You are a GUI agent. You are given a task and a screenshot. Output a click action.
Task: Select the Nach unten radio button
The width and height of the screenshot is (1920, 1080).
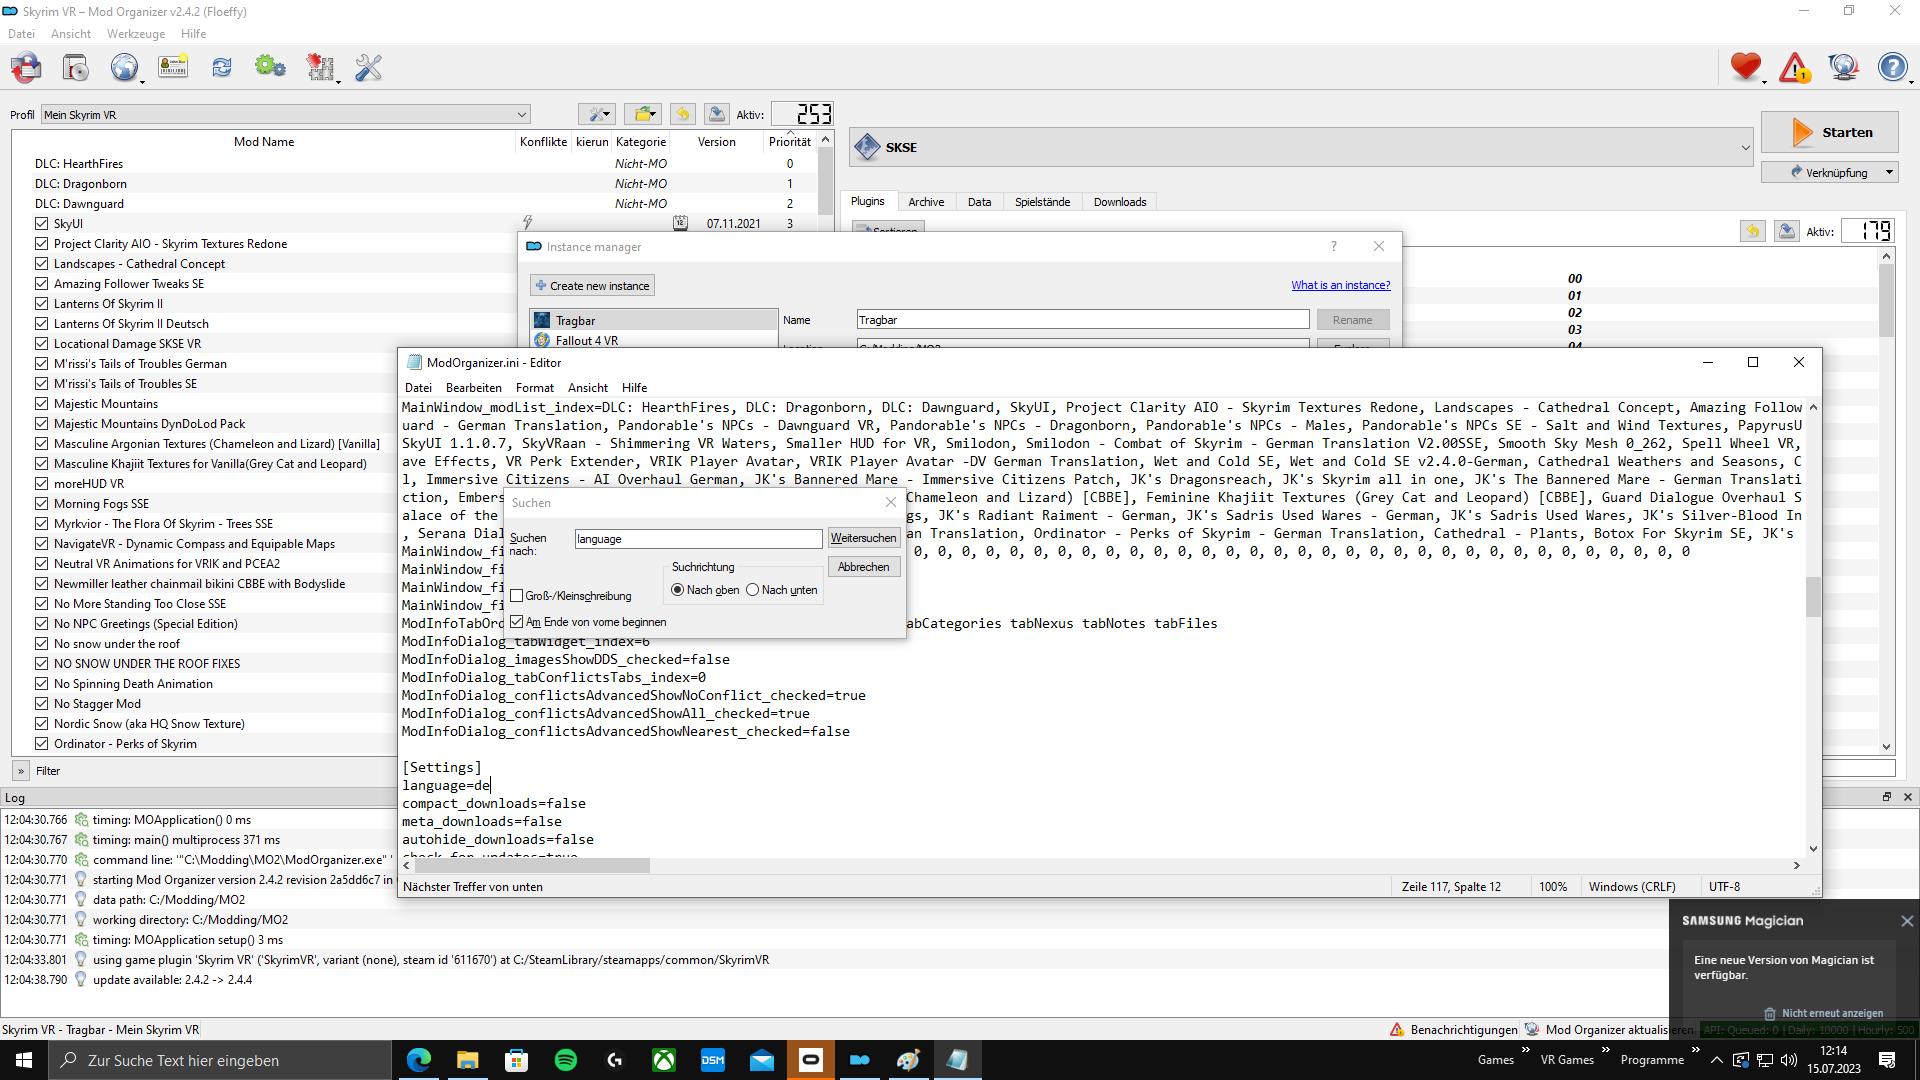pyautogui.click(x=753, y=590)
